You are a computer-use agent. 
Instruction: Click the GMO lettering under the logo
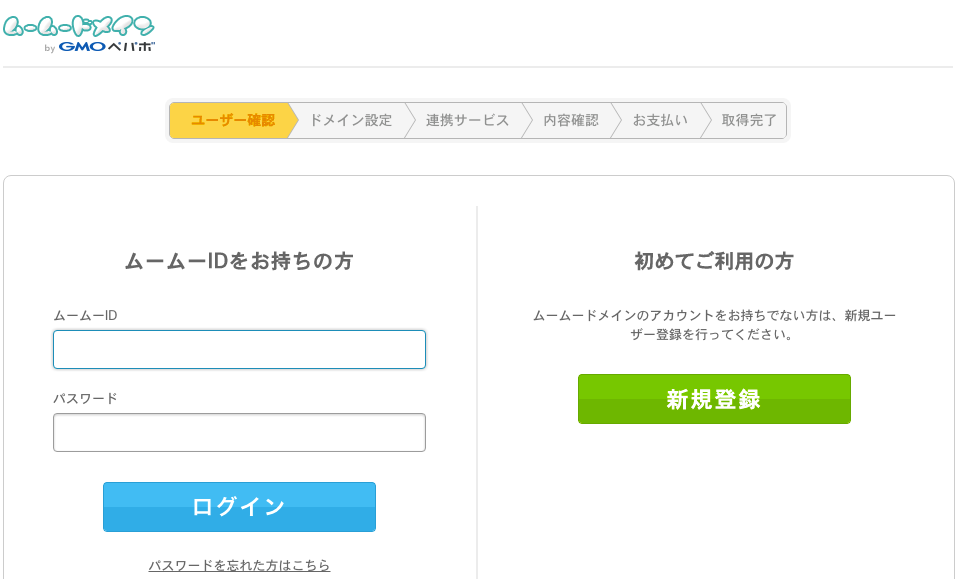click(82, 47)
